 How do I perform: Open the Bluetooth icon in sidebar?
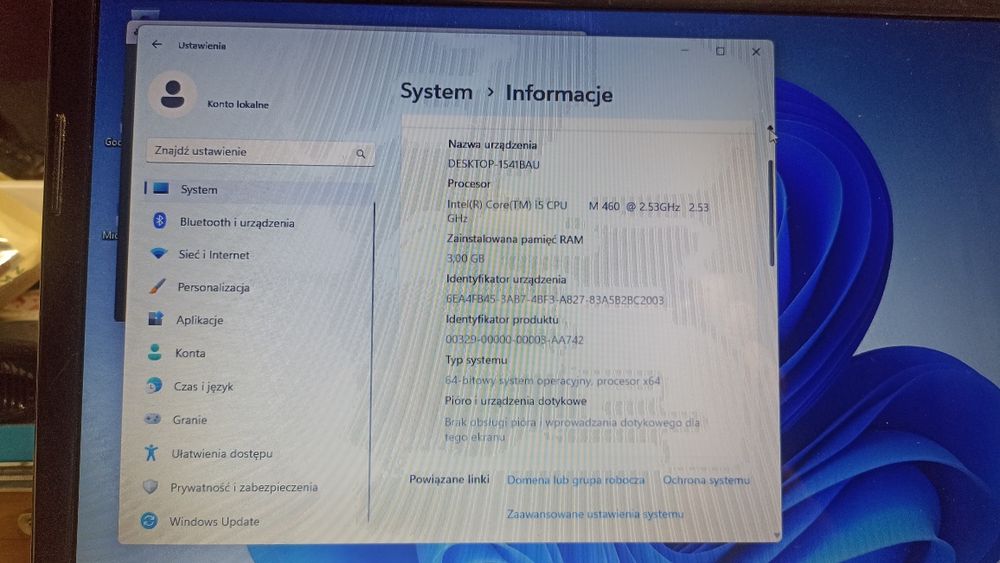point(159,221)
